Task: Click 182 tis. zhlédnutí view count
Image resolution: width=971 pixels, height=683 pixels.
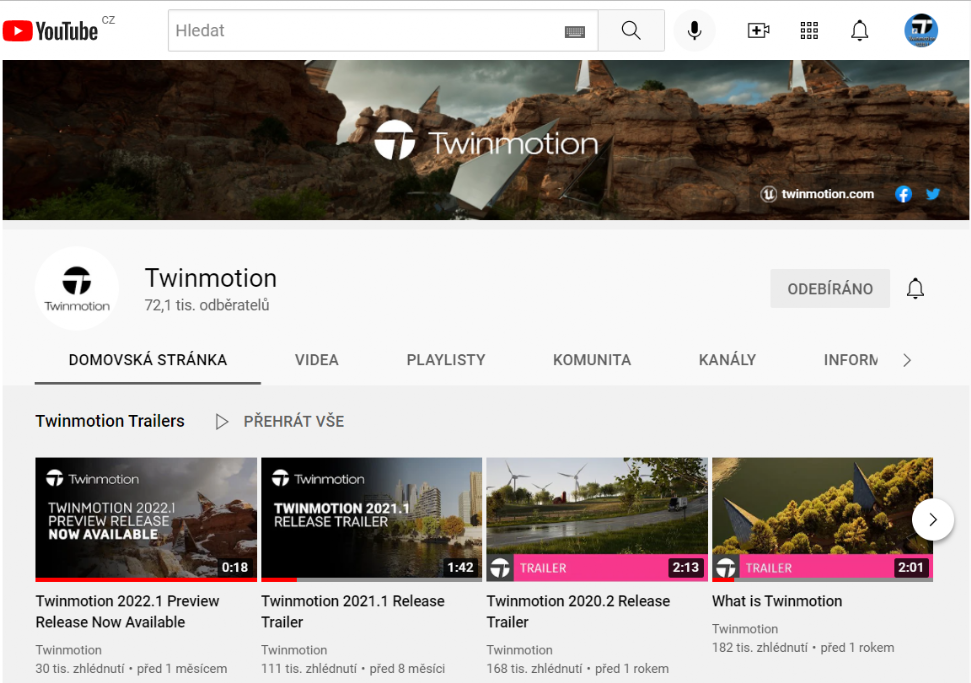Action: tap(760, 648)
